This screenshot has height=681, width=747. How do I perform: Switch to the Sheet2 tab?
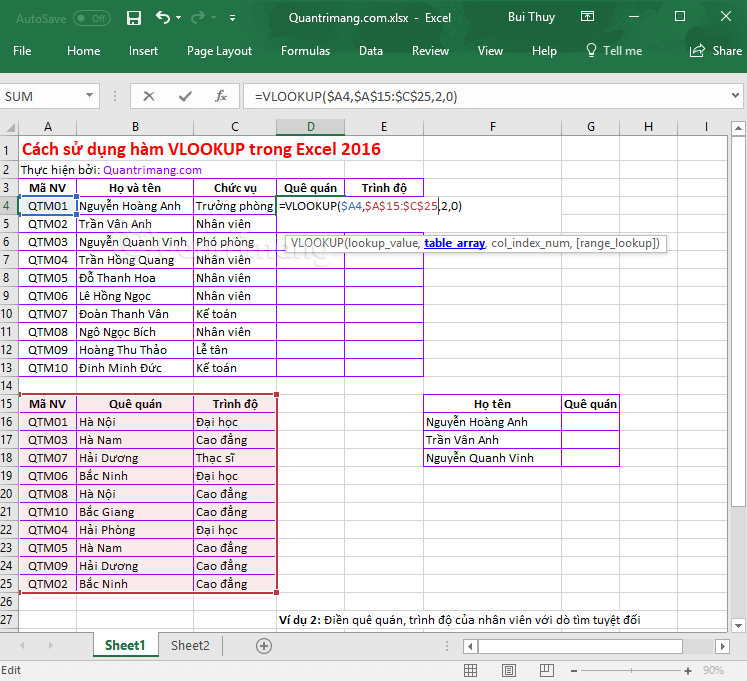click(x=190, y=645)
